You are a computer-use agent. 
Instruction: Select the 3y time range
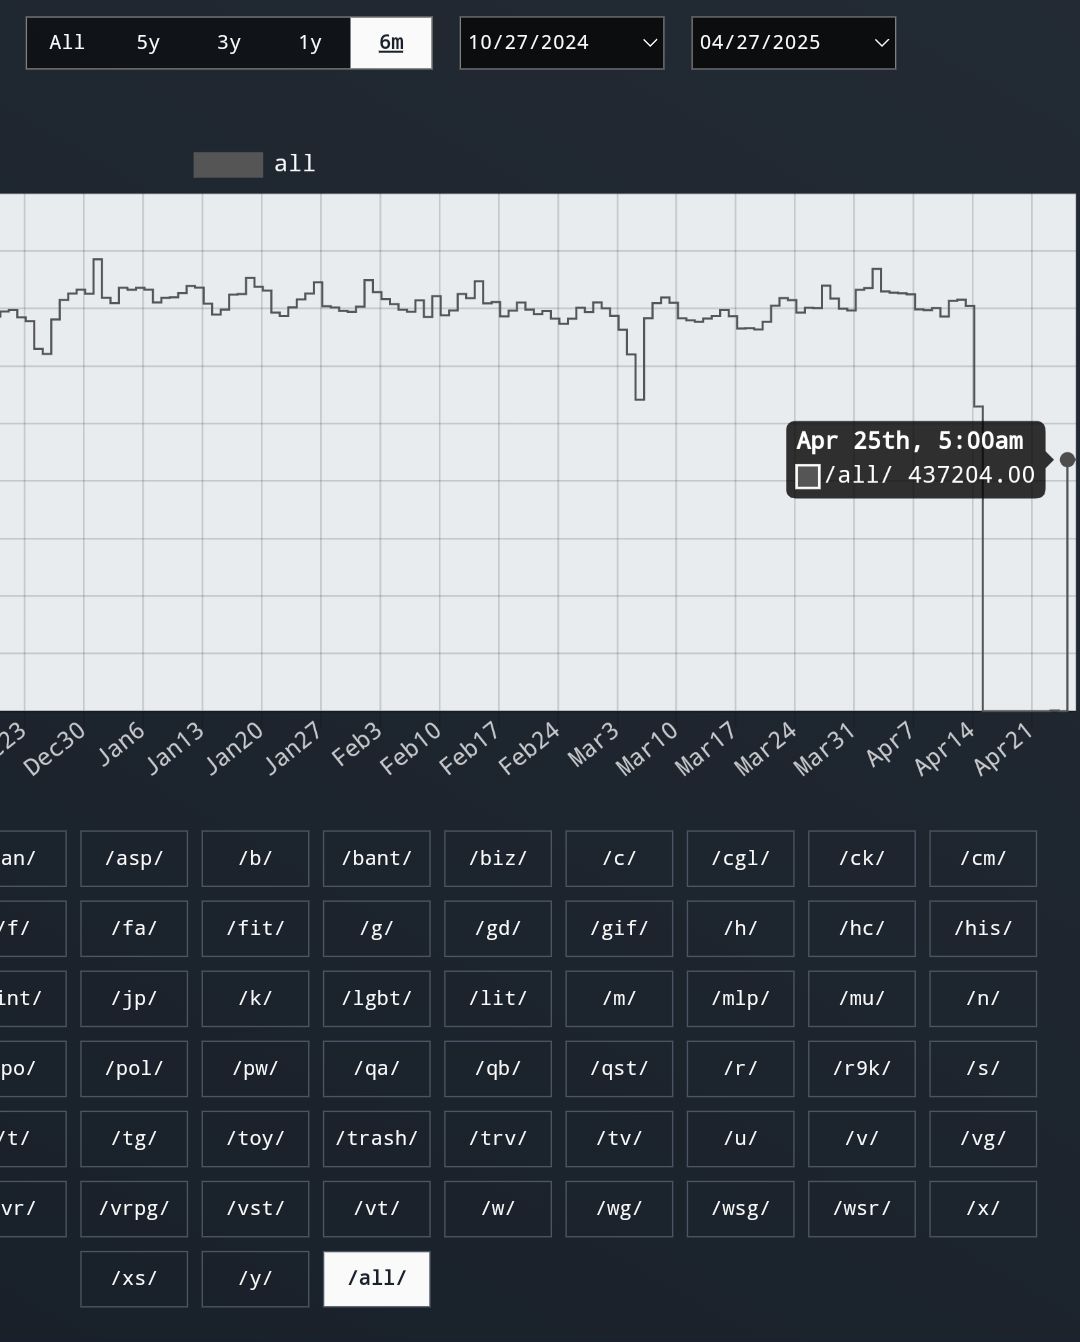coord(229,43)
